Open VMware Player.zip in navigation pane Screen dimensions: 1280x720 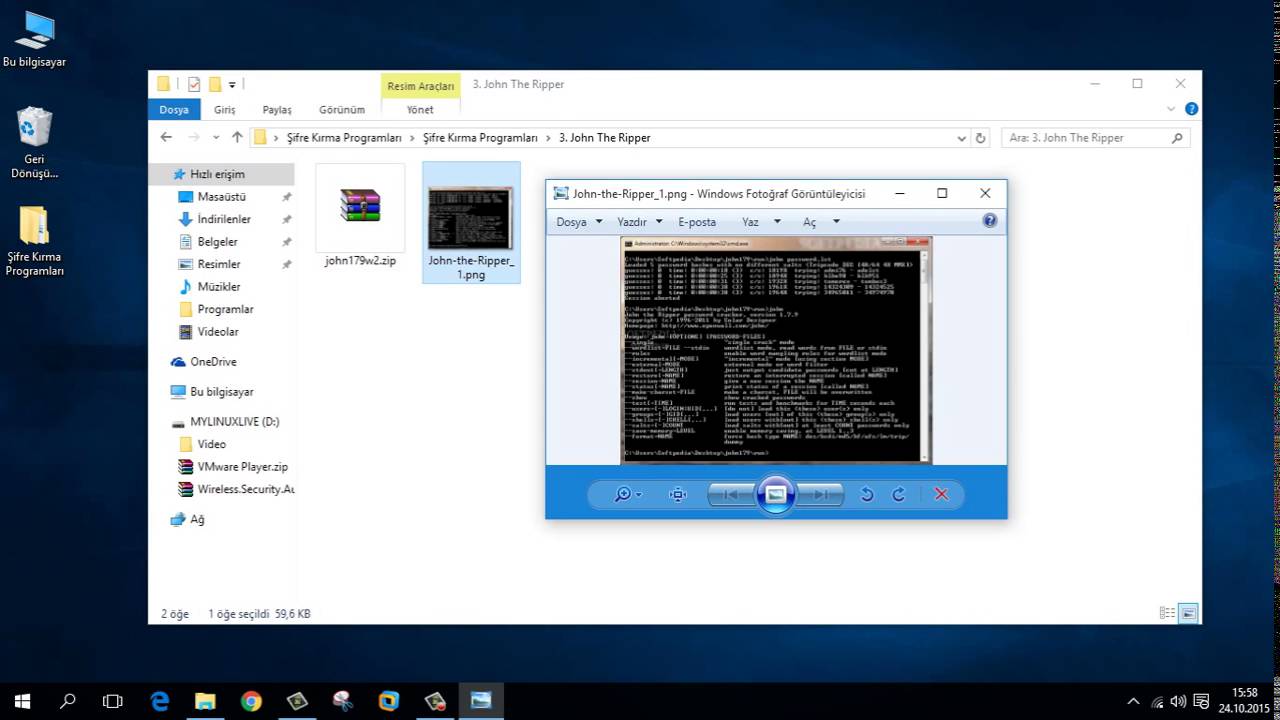pos(242,467)
